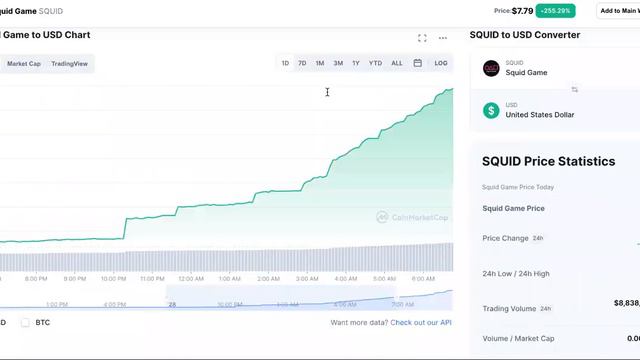The height and width of the screenshot is (360, 640).
Task: Click the price line peak at the chart's right edge
Action: 451,89
